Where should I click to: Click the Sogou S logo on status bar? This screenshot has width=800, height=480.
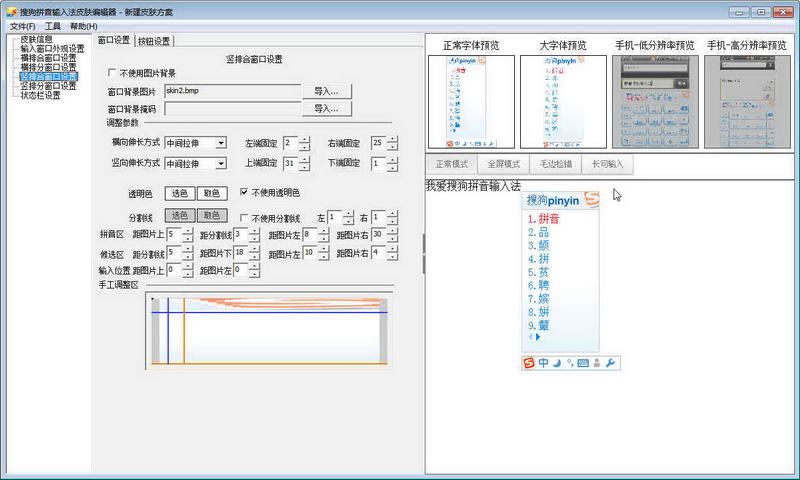(529, 363)
